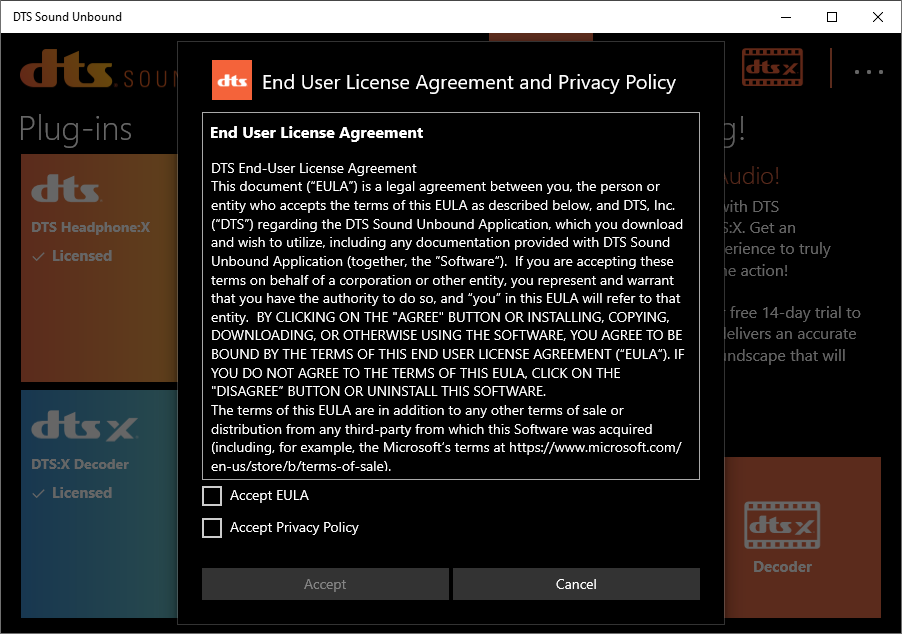Click the End User License Agreement heading

coord(316,133)
